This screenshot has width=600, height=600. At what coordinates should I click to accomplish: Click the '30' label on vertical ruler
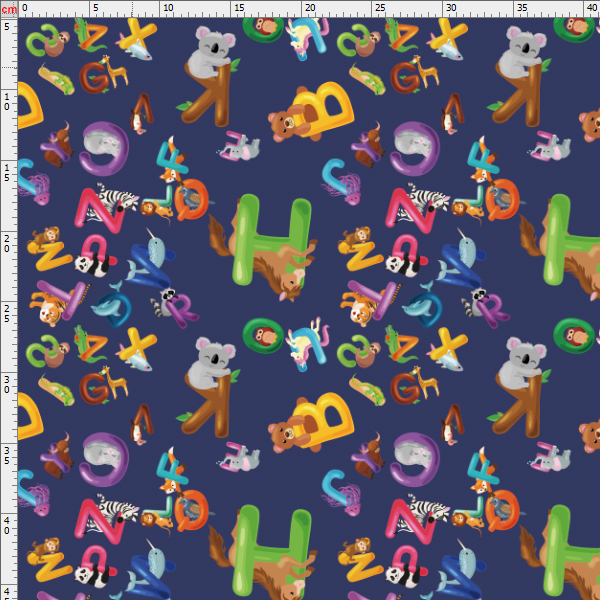coord(7,385)
